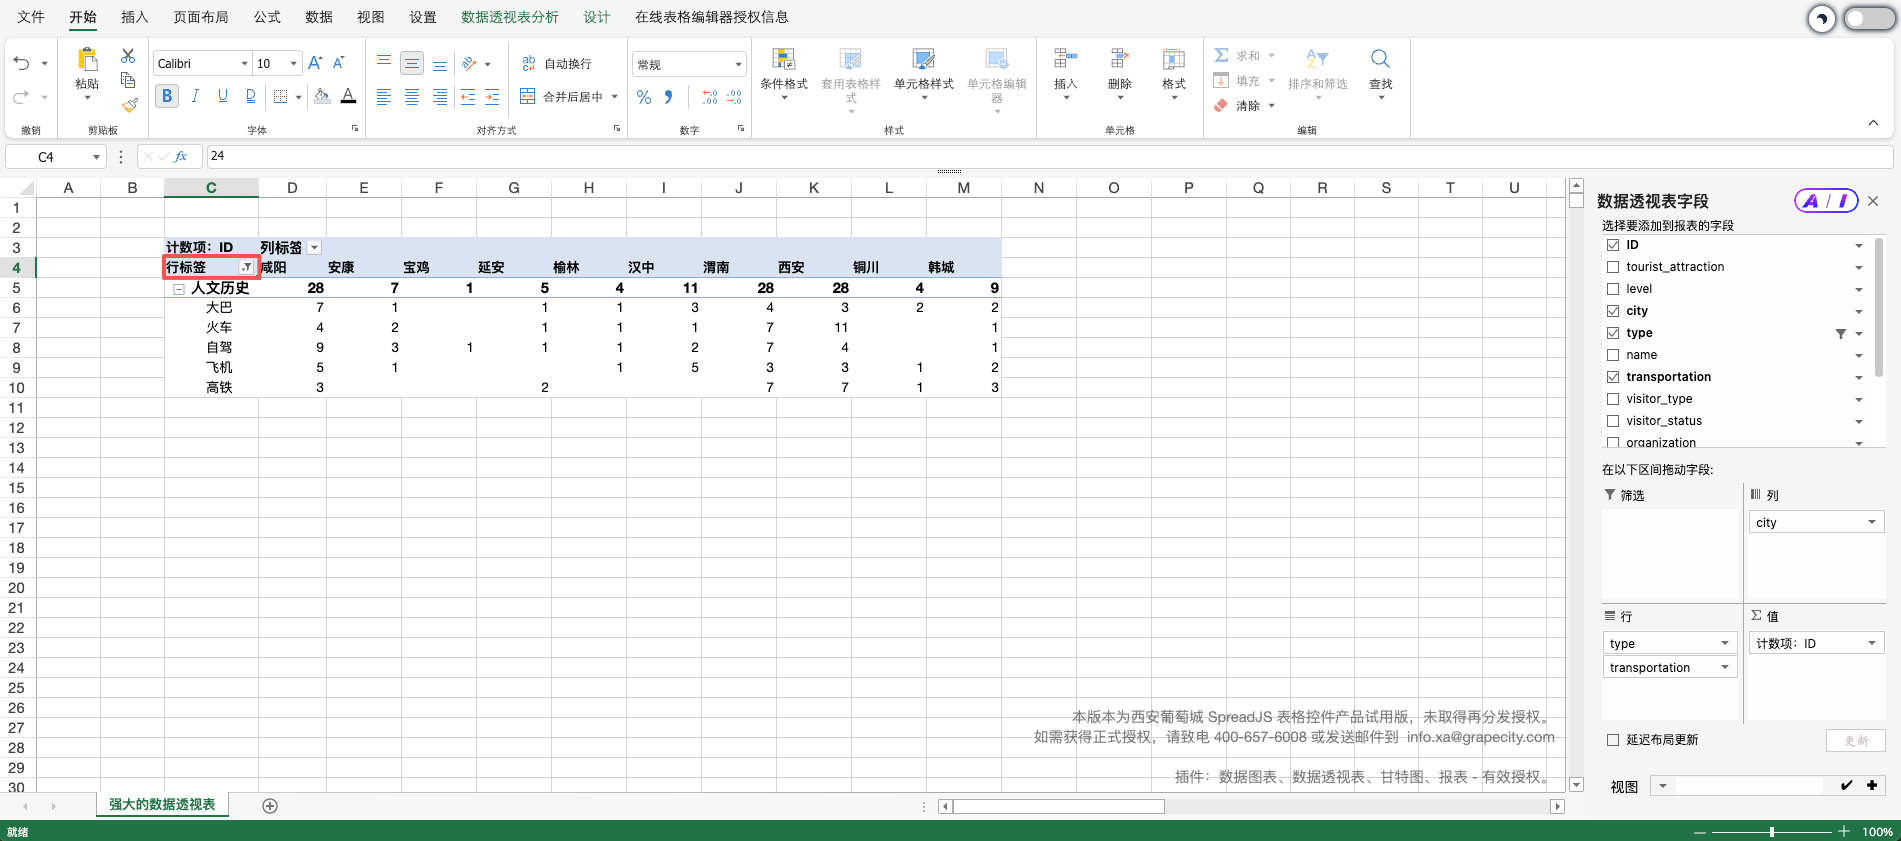Toggle italic formatting
This screenshot has height=841, width=1901.
(195, 96)
